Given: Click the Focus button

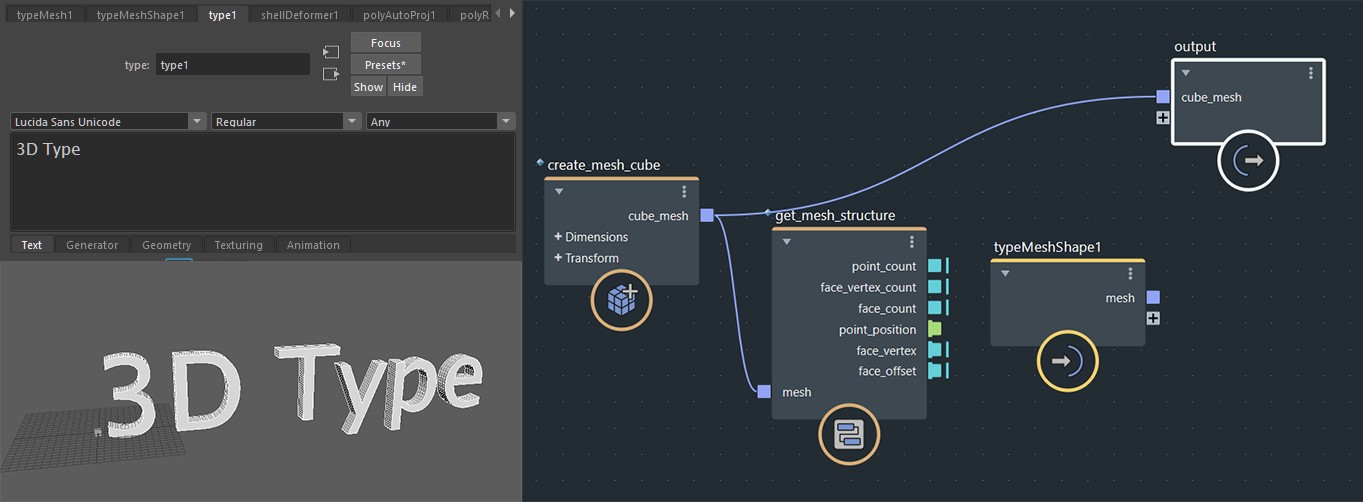Looking at the screenshot, I should pyautogui.click(x=386, y=43).
